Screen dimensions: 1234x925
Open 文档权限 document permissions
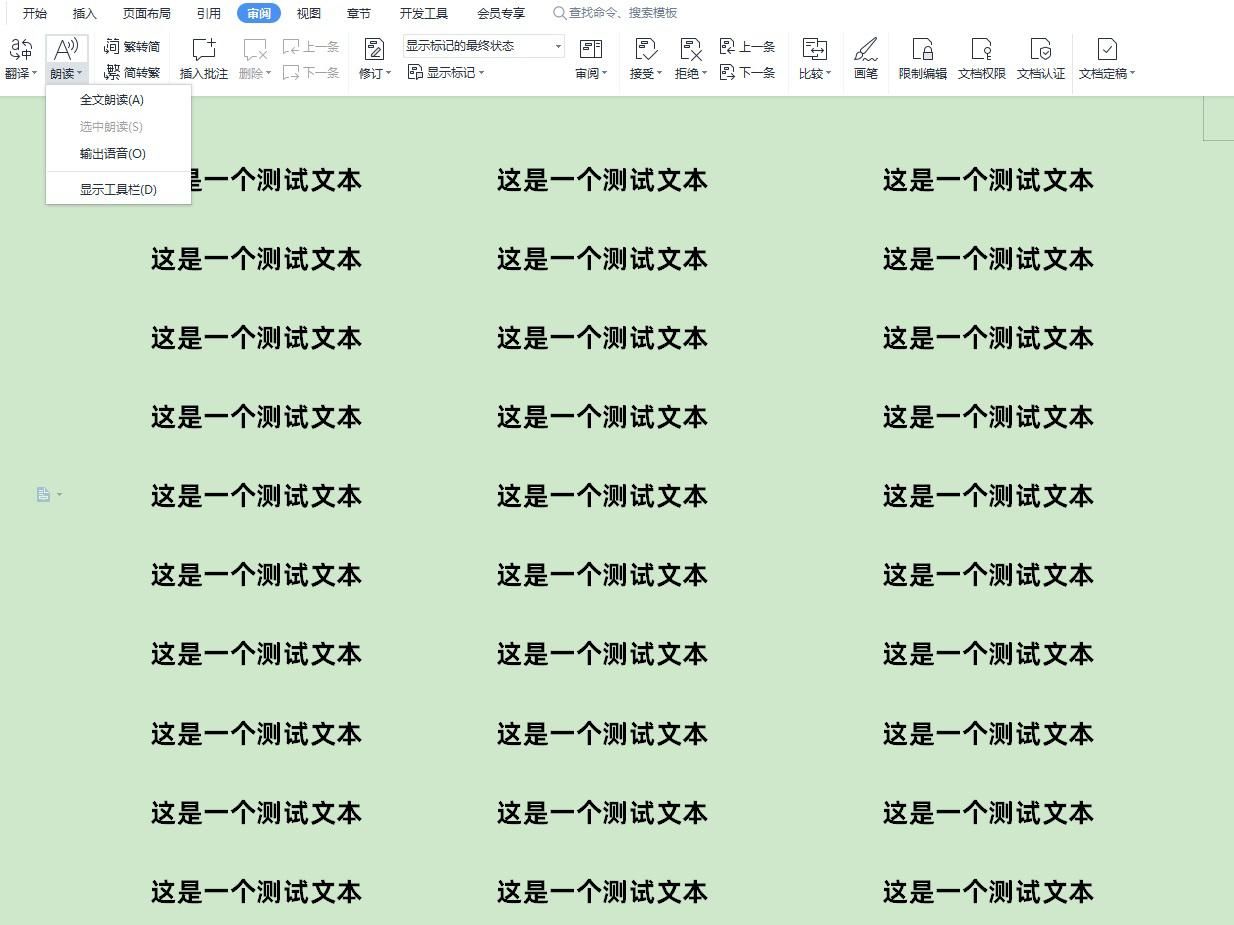coord(982,59)
